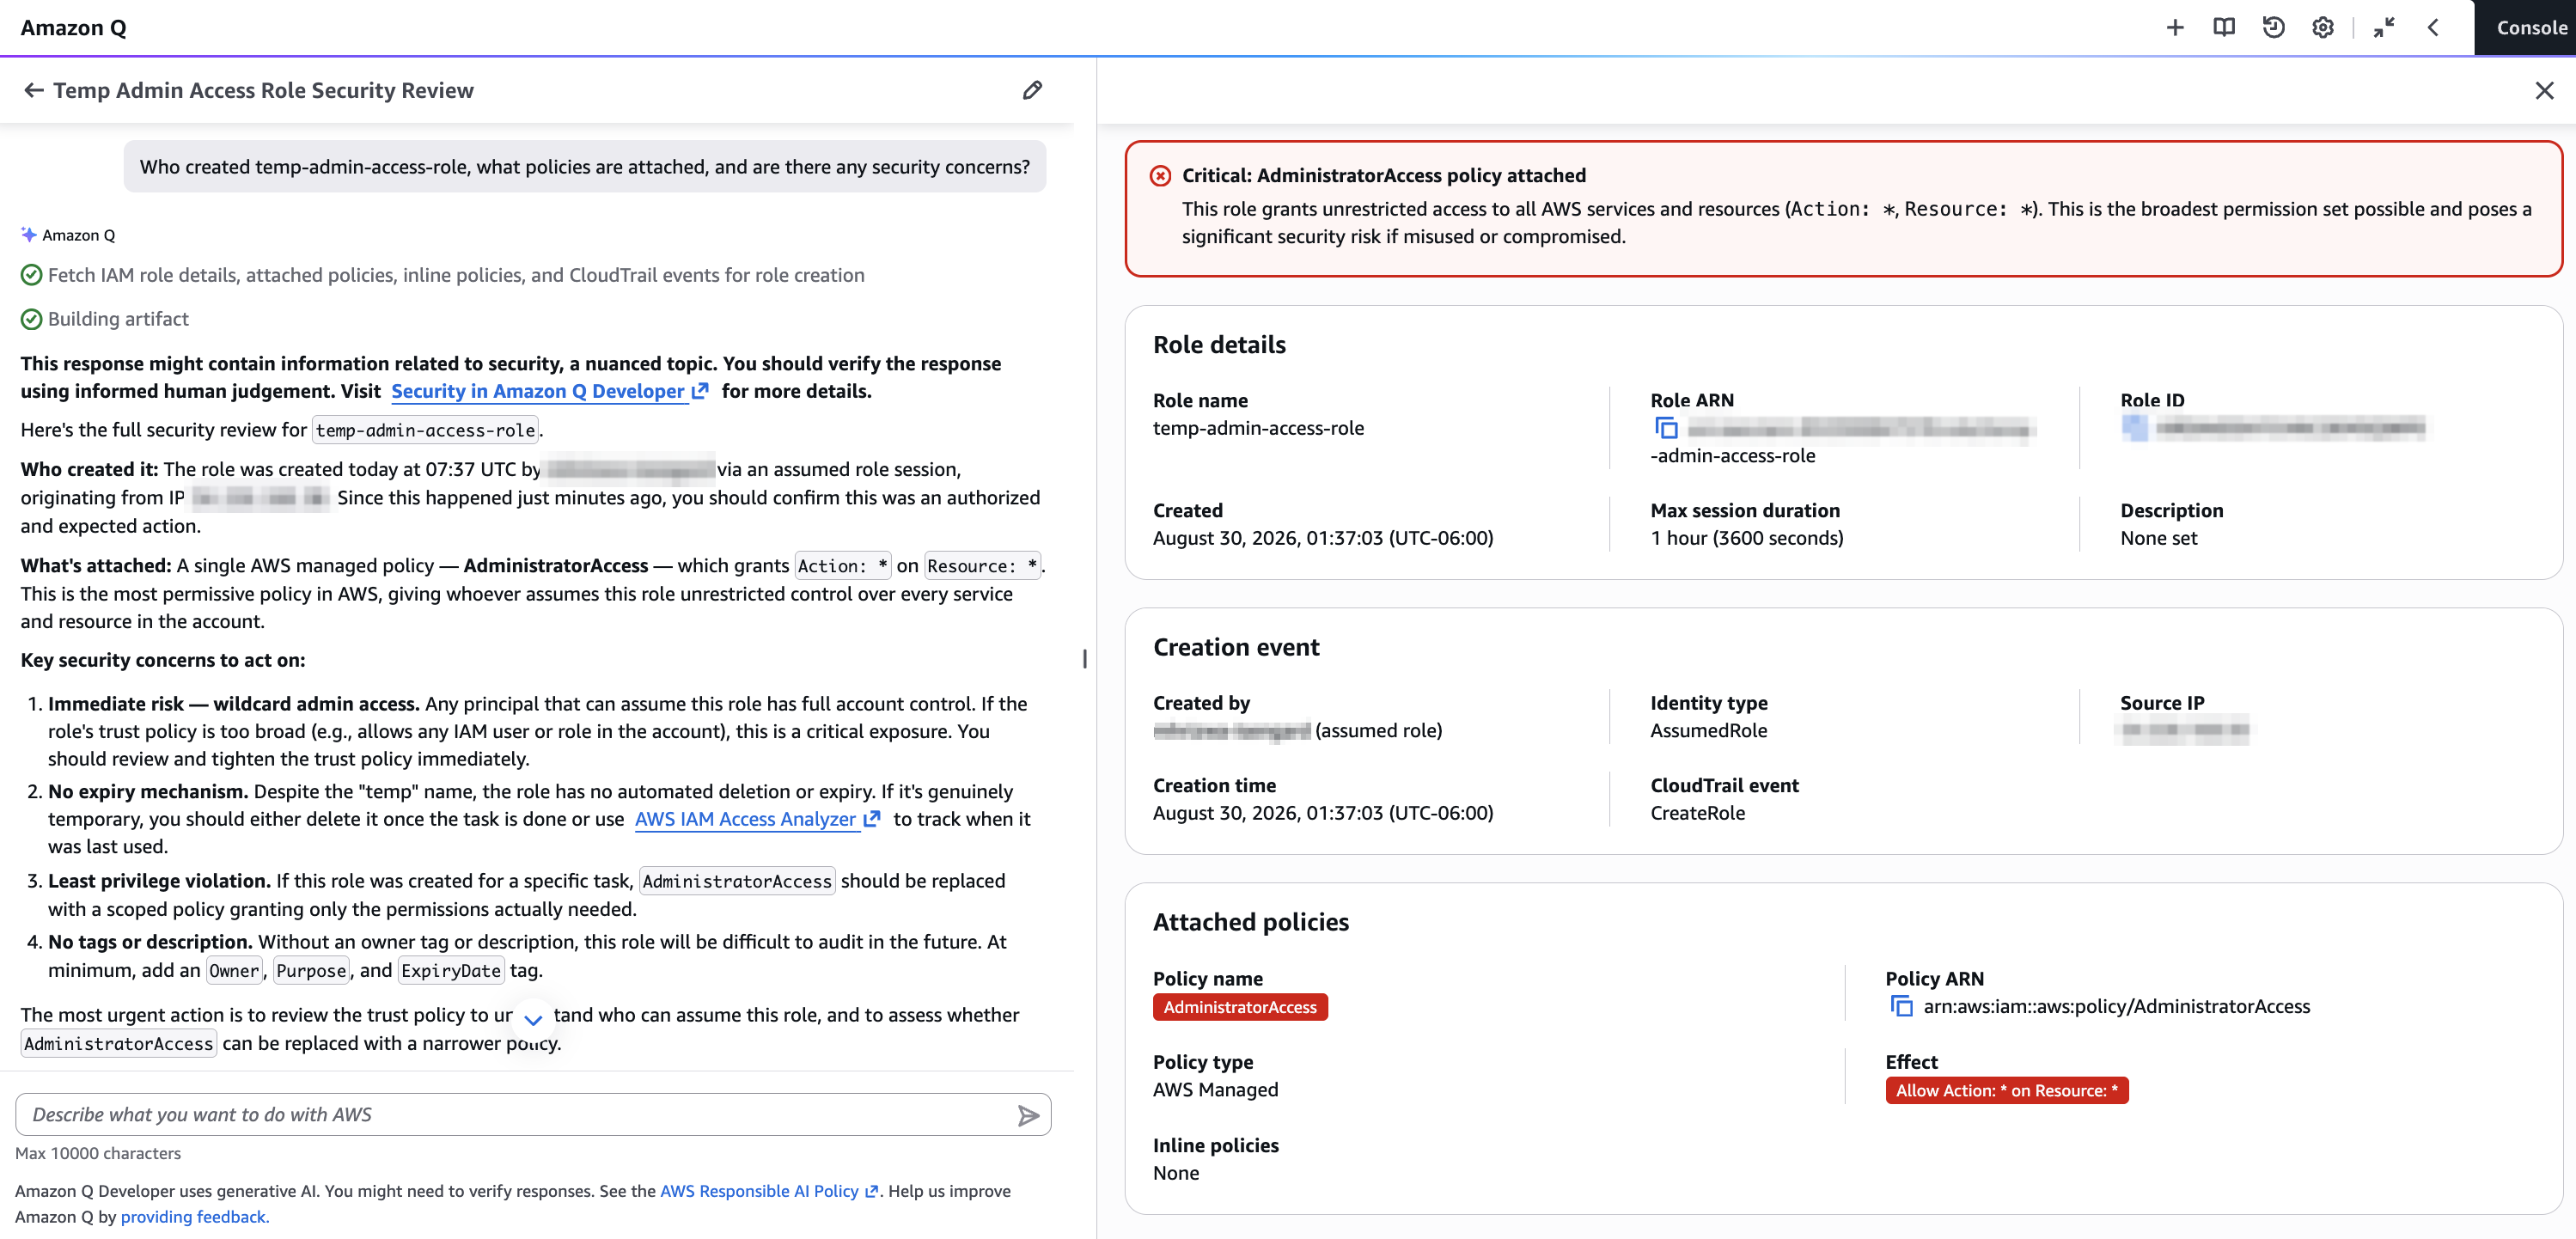Start a new chat with plus icon

(x=2174, y=28)
